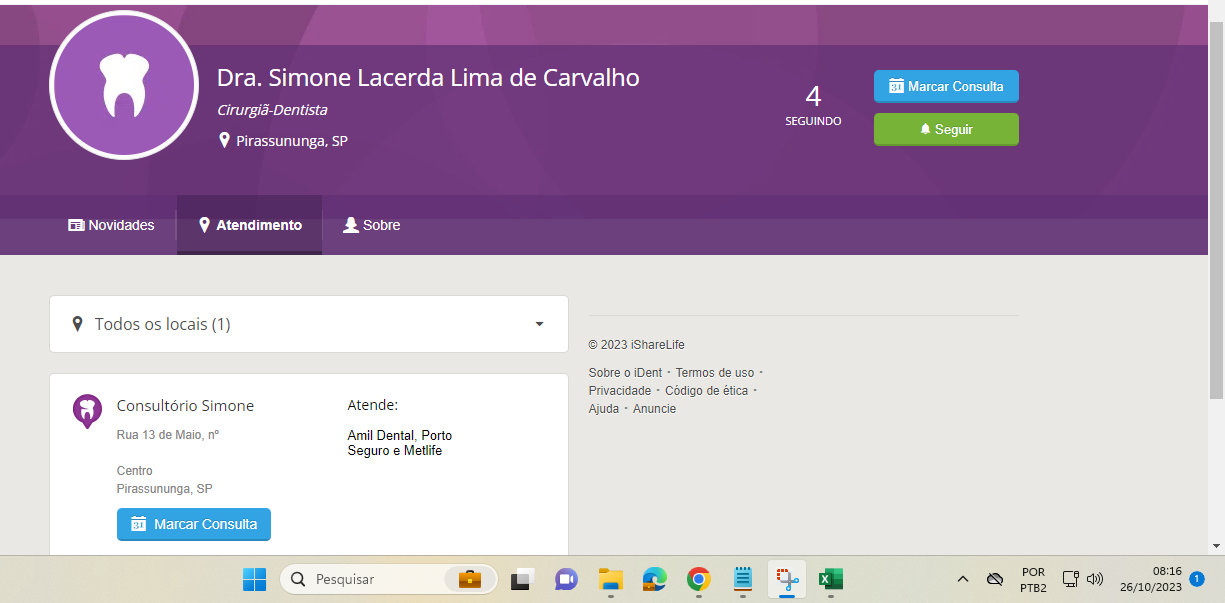Click the Consultório Simone tooth pin icon
Image resolution: width=1225 pixels, height=603 pixels.
click(x=87, y=410)
